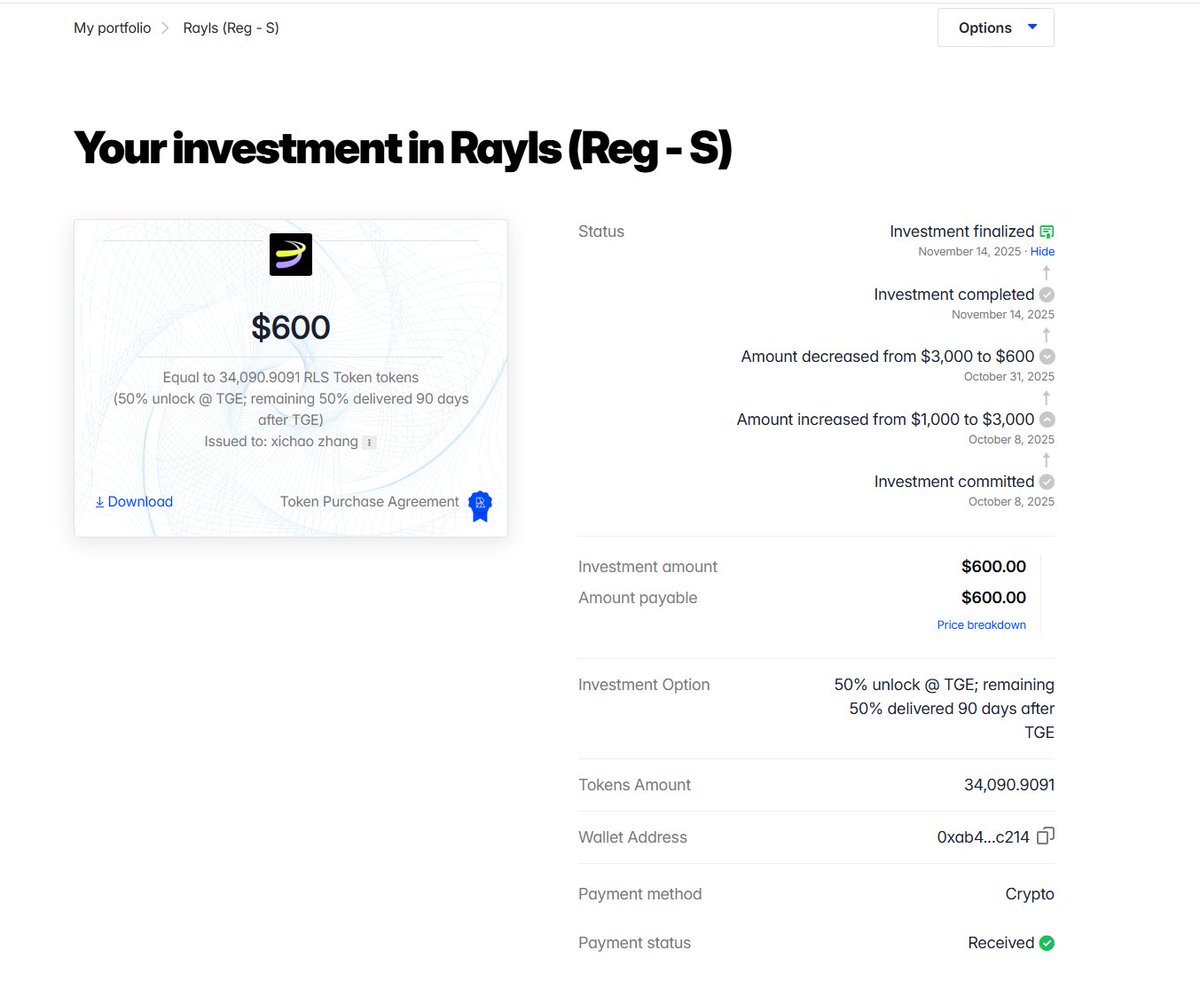Copy the wallet address 0xab4...c214
The width and height of the screenshot is (1200, 989).
1046,837
